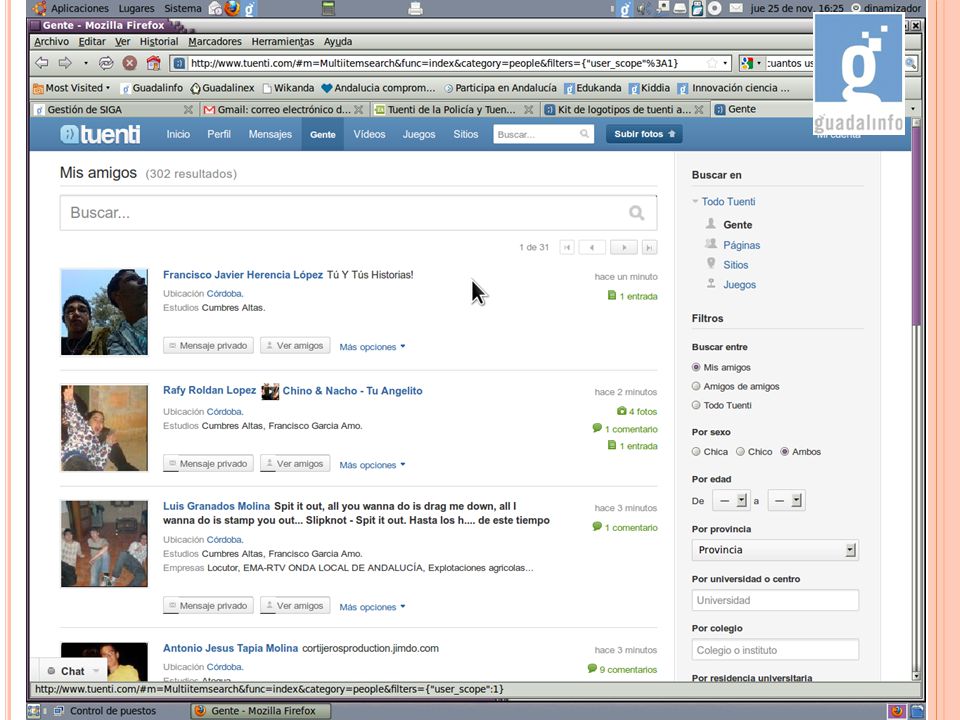Expand Más opciones for Rafy Roldan Lopez
This screenshot has width=960, height=720.
[372, 465]
